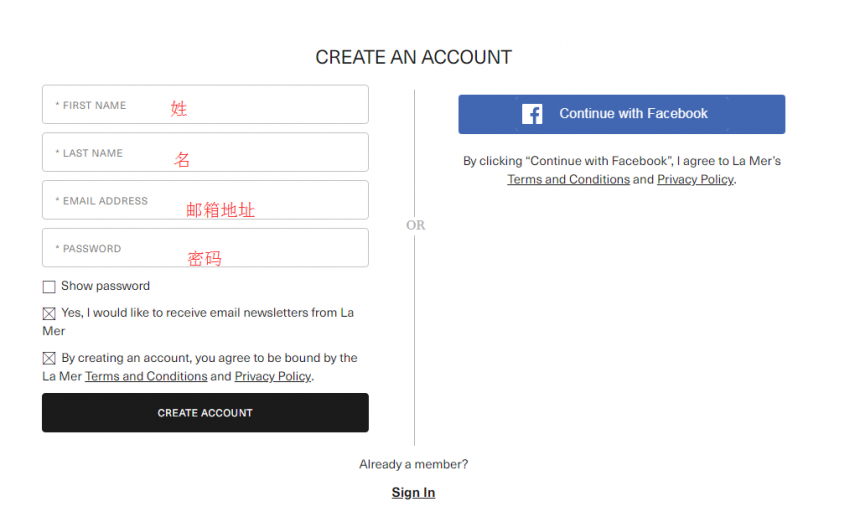Go to Sign In link
860x517 pixels.
click(414, 493)
